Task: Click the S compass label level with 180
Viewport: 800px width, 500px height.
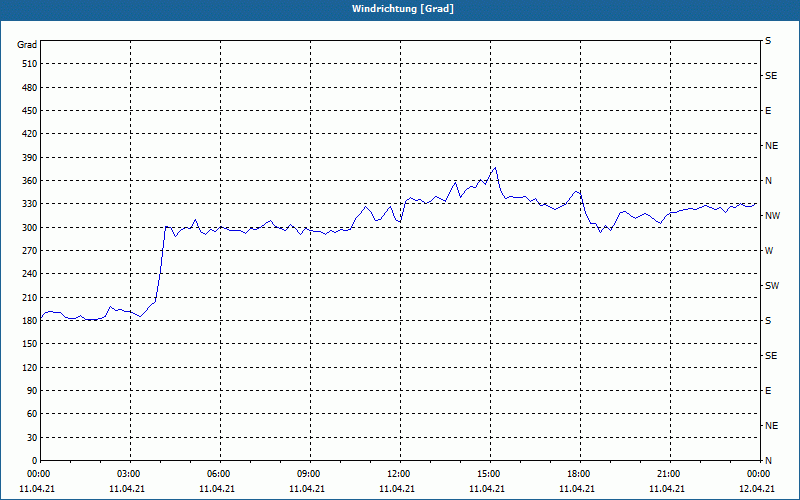Action: [x=768, y=321]
